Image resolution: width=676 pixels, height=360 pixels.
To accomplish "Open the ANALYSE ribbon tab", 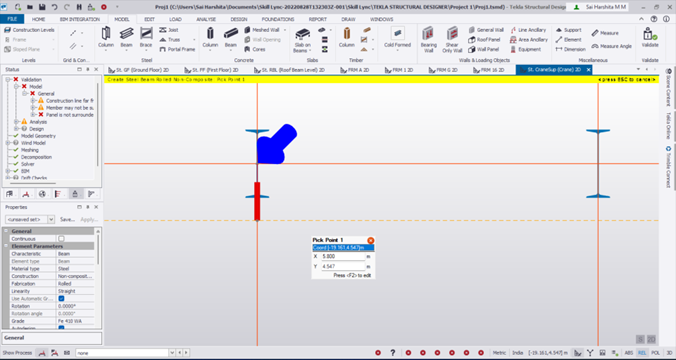I will pos(206,19).
